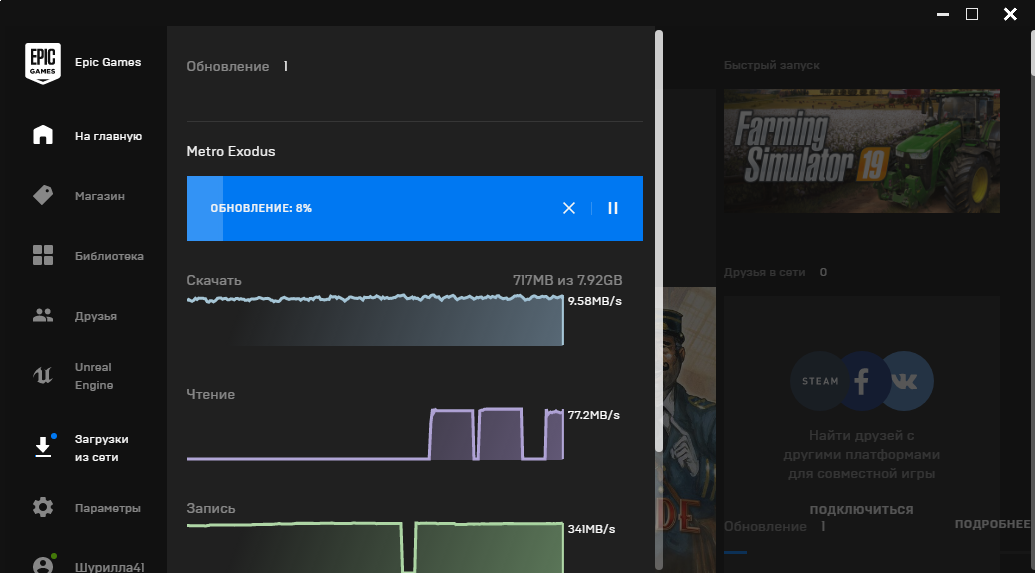The width and height of the screenshot is (1035, 573).
Task: Select Загрузки из сети sidebar label
Action: click(x=102, y=448)
